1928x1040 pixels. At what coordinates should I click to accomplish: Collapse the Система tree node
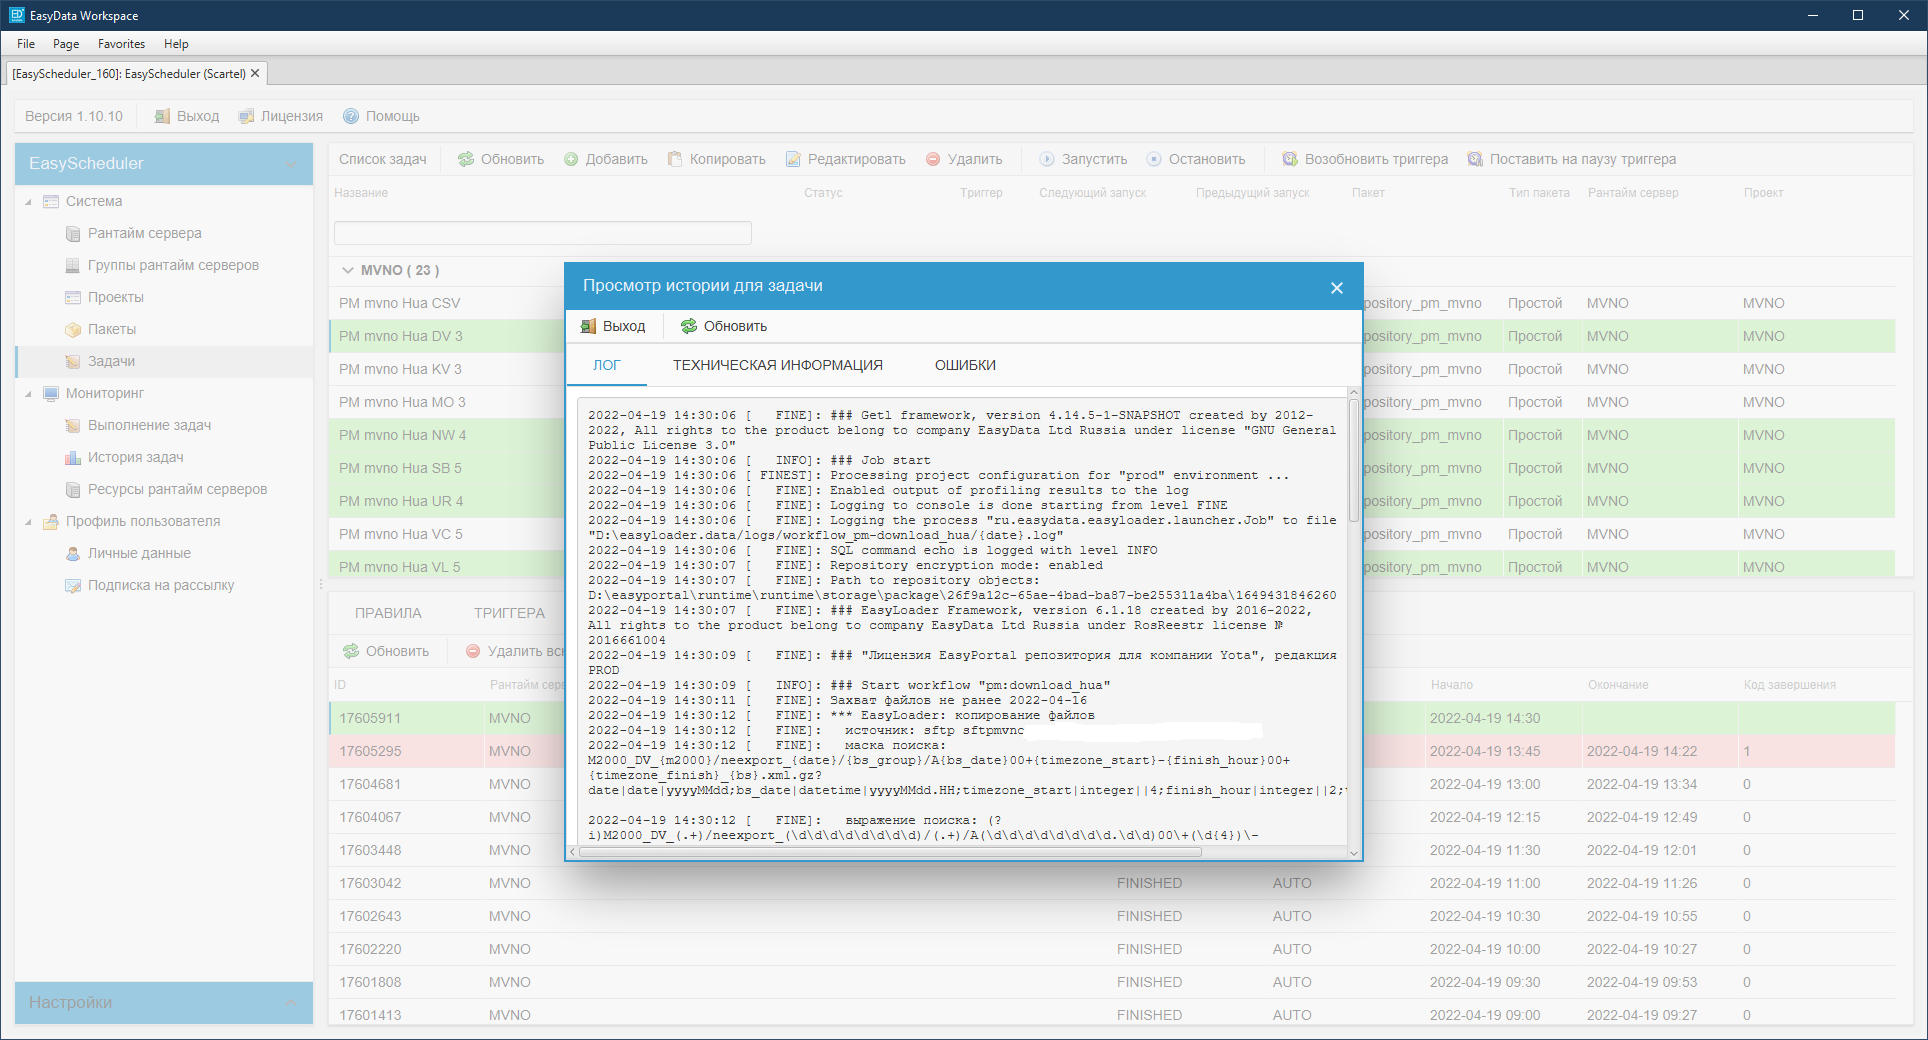pos(28,201)
